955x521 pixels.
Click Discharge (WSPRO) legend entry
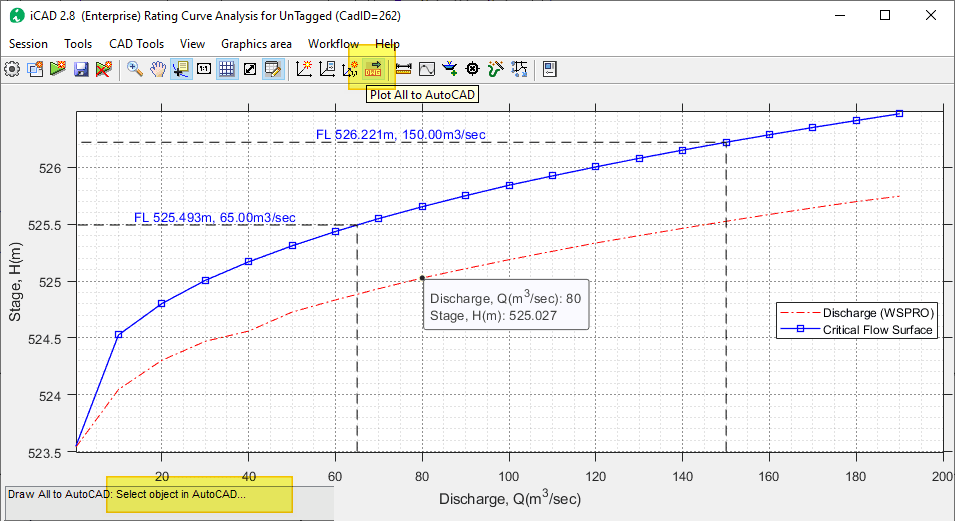coord(877,313)
